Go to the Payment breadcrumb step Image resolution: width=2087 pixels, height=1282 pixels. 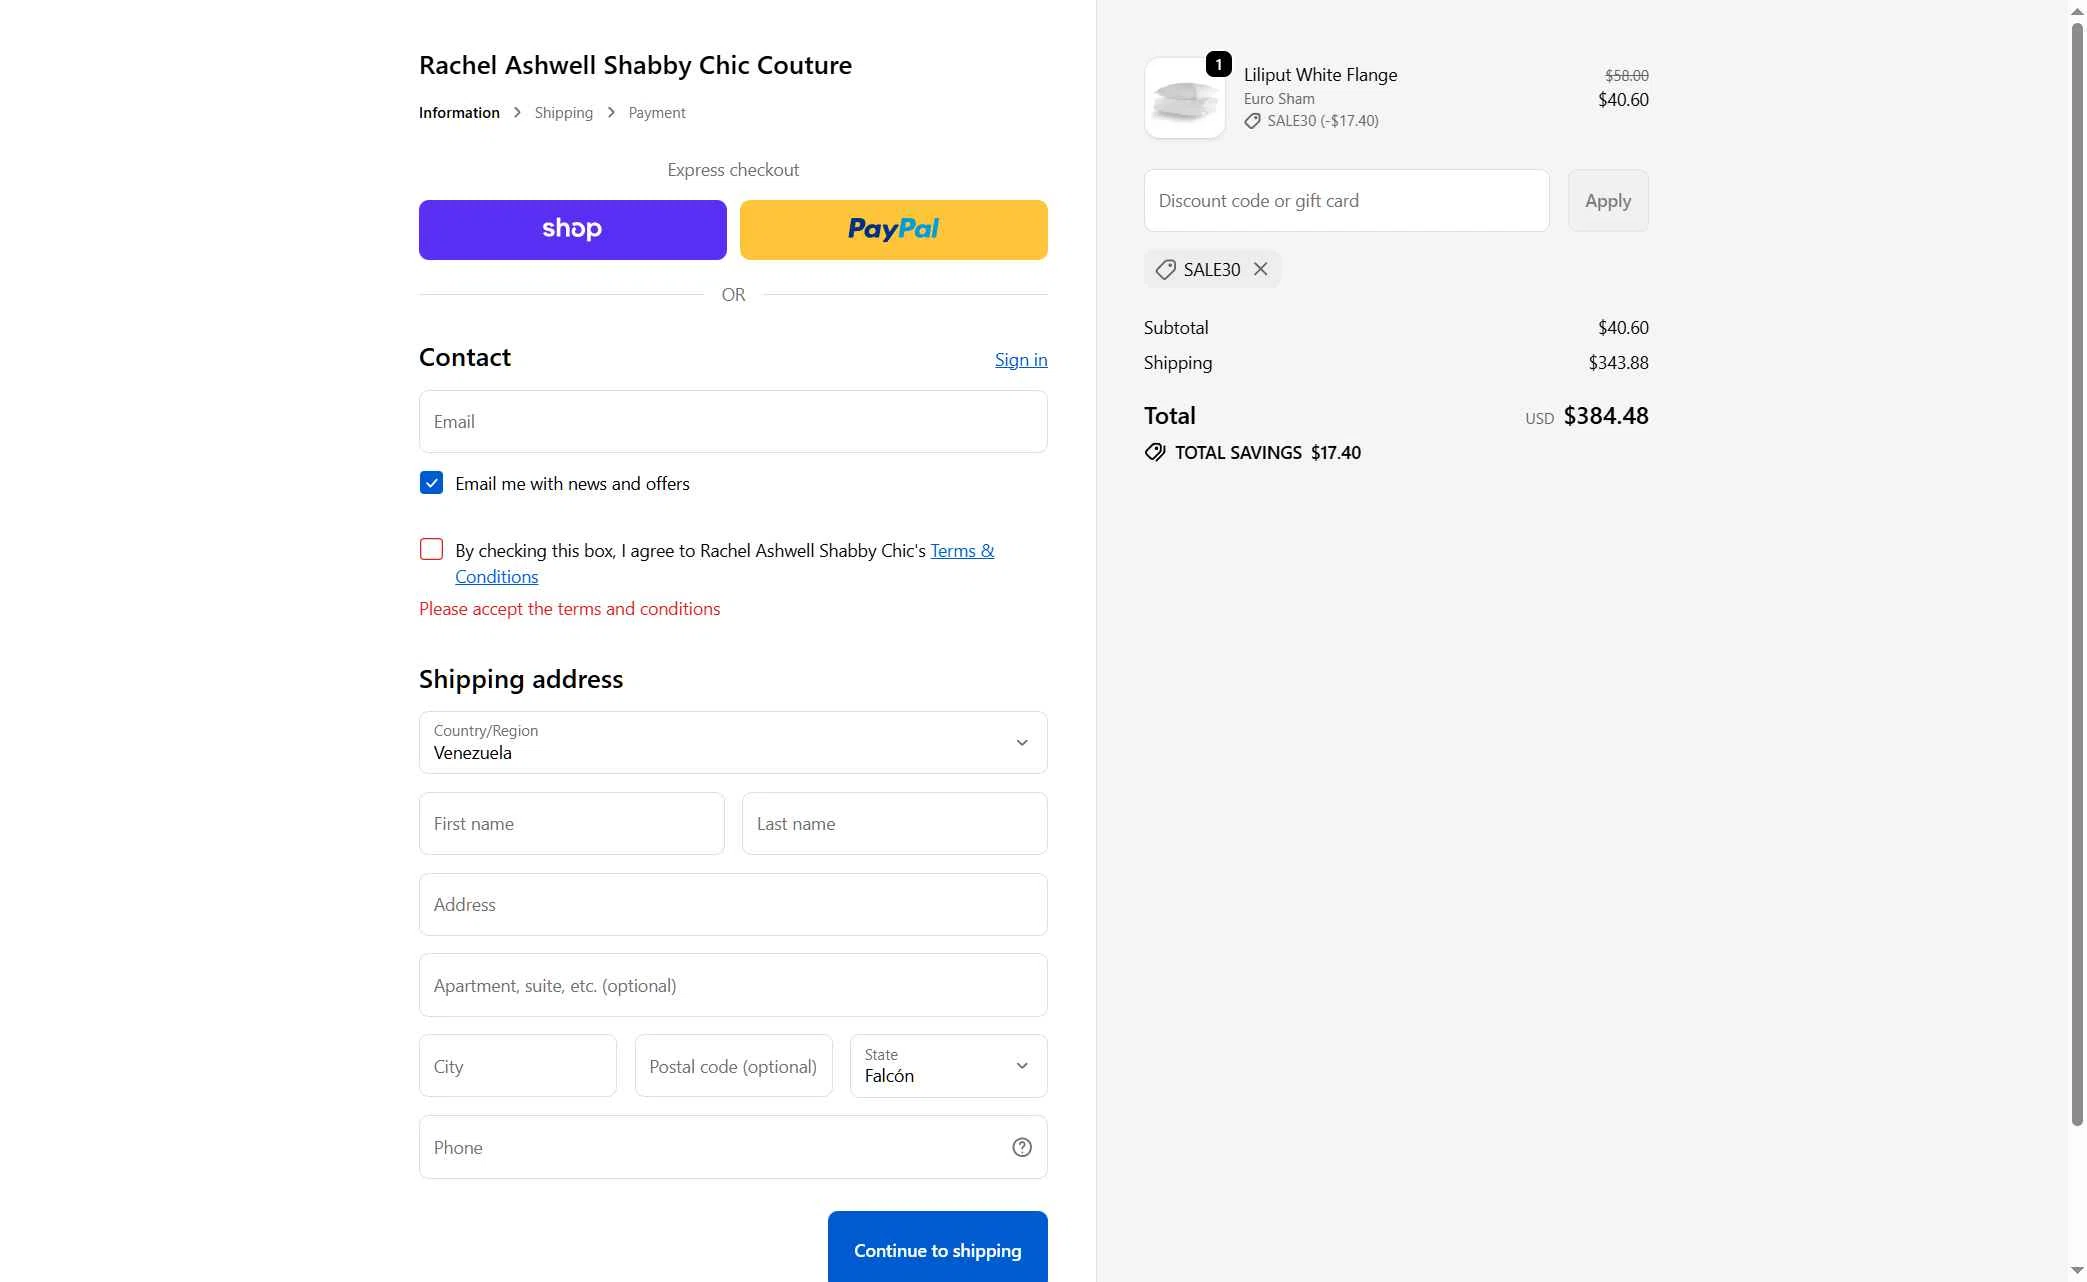tap(656, 113)
